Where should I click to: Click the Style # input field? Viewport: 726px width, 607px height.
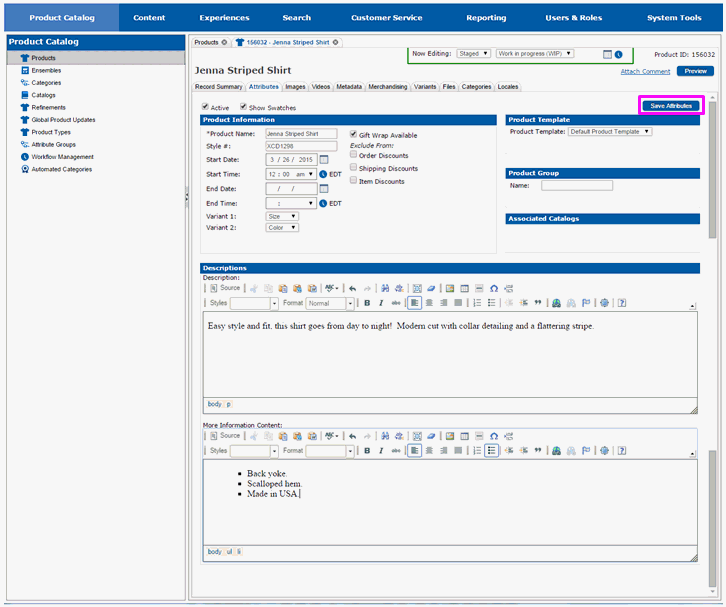coord(301,146)
